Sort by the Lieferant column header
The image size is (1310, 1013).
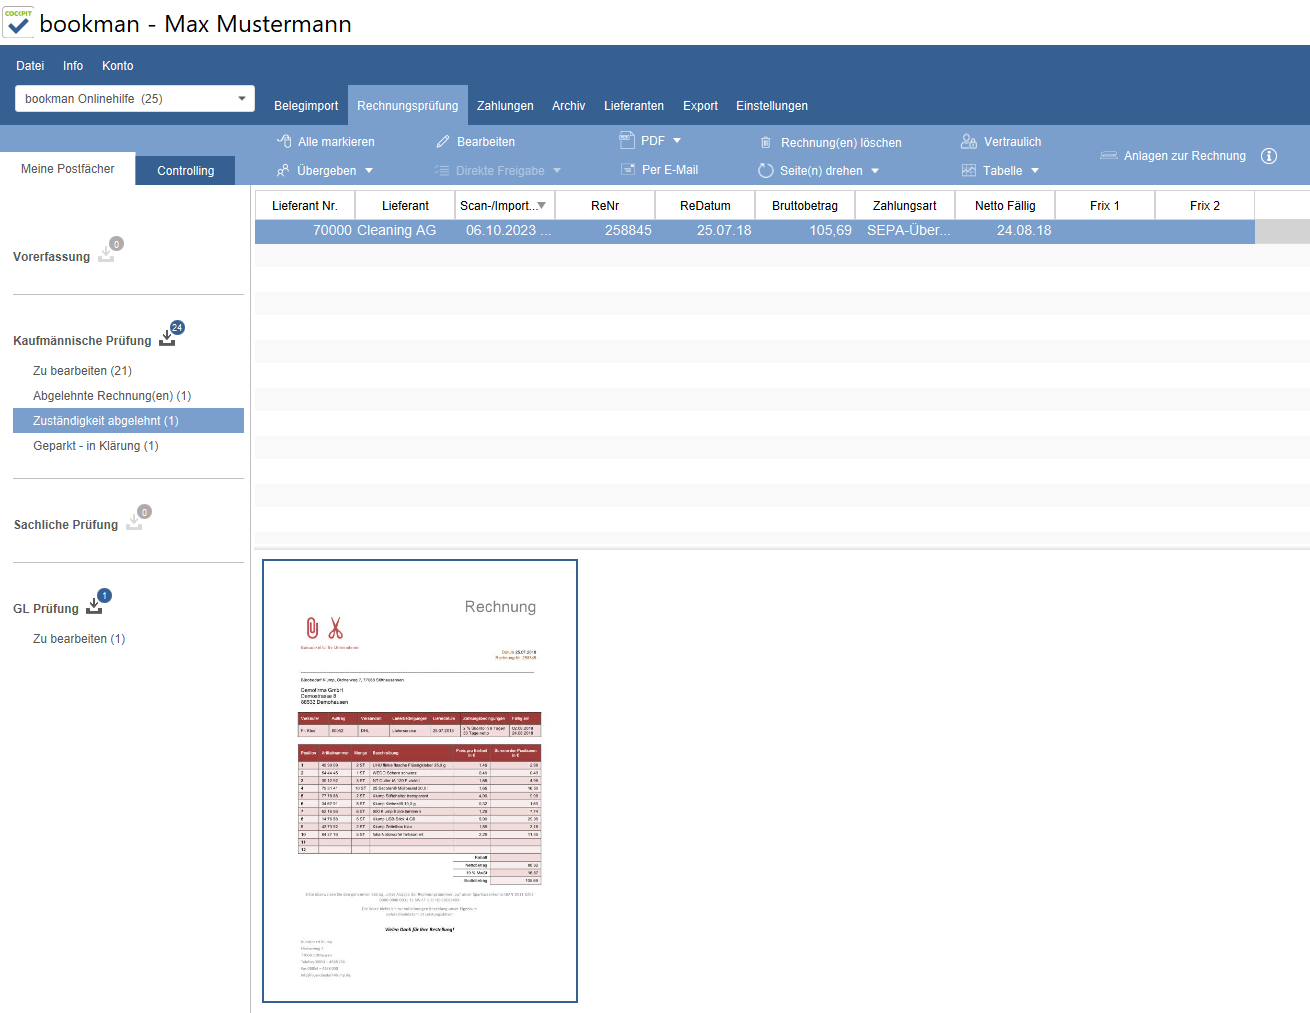[405, 206]
